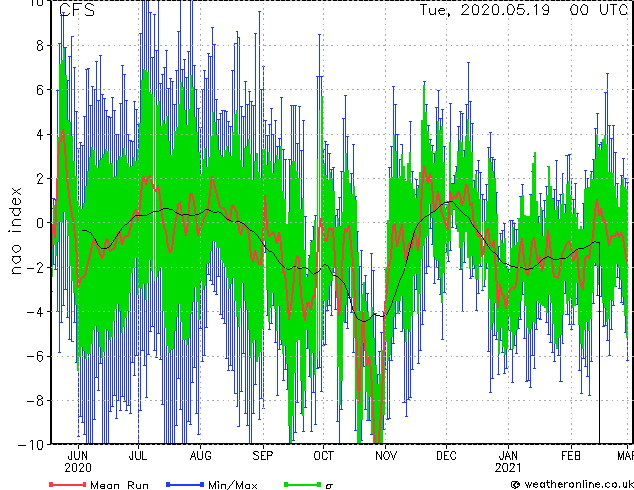Select the SEP x-axis month label
The image size is (634, 490).
coord(263,456)
